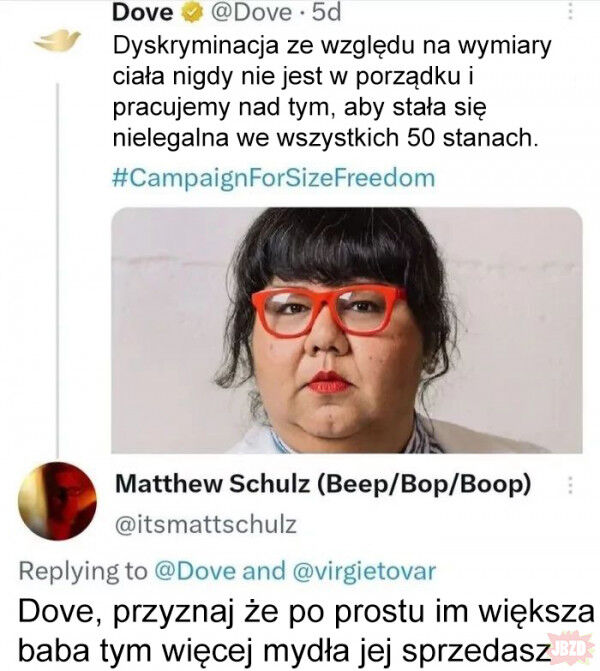Viewport: 600px width, 671px height.
Task: Click Matthew Schulz's profile picture
Action: [x=57, y=501]
